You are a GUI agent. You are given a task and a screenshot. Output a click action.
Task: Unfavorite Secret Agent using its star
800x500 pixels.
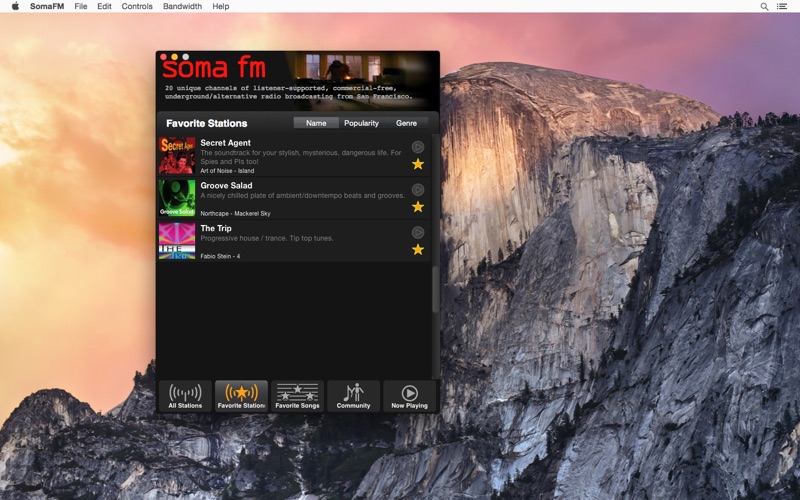418,164
